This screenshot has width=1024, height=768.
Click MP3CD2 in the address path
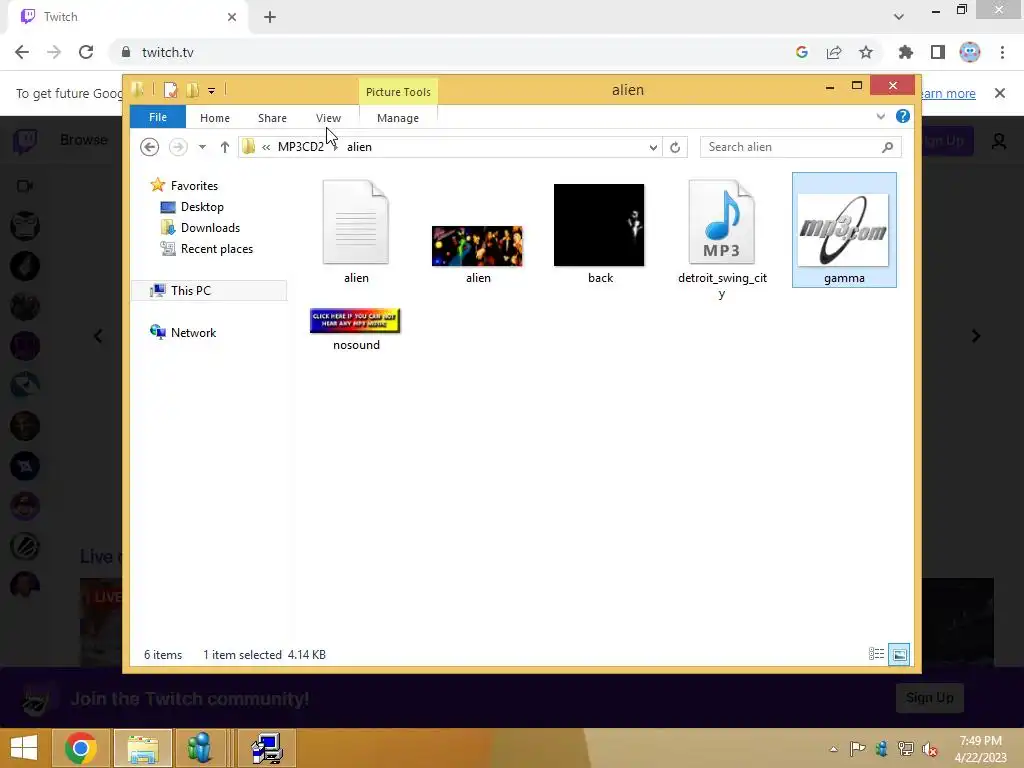300,146
